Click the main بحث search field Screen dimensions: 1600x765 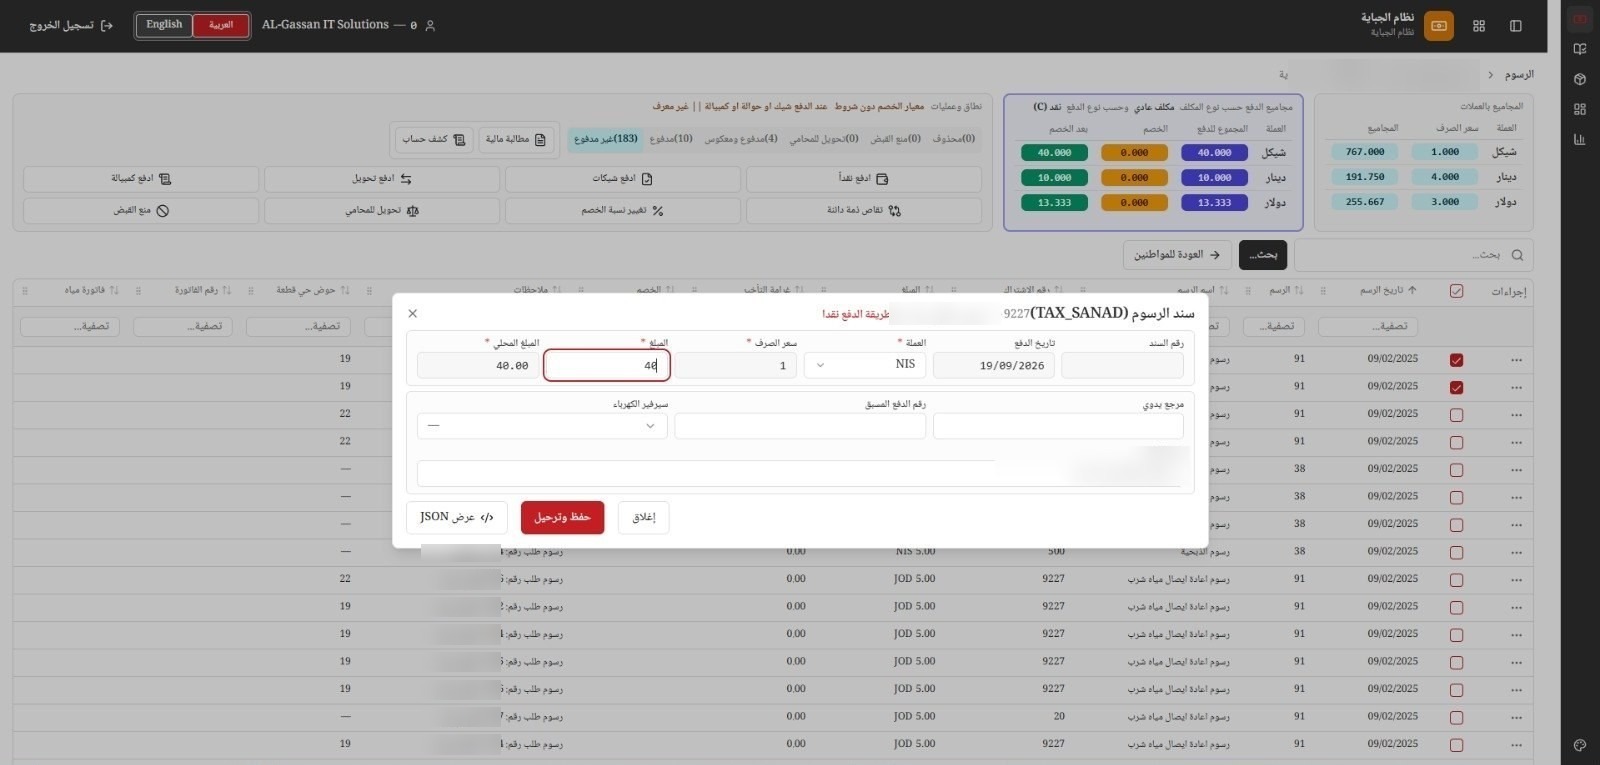pyautogui.click(x=1413, y=255)
